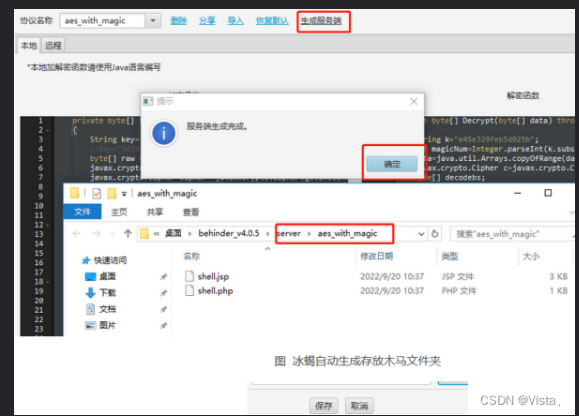Click the properties checkmark icon in title bar
The height and width of the screenshot is (416, 579).
point(97,193)
